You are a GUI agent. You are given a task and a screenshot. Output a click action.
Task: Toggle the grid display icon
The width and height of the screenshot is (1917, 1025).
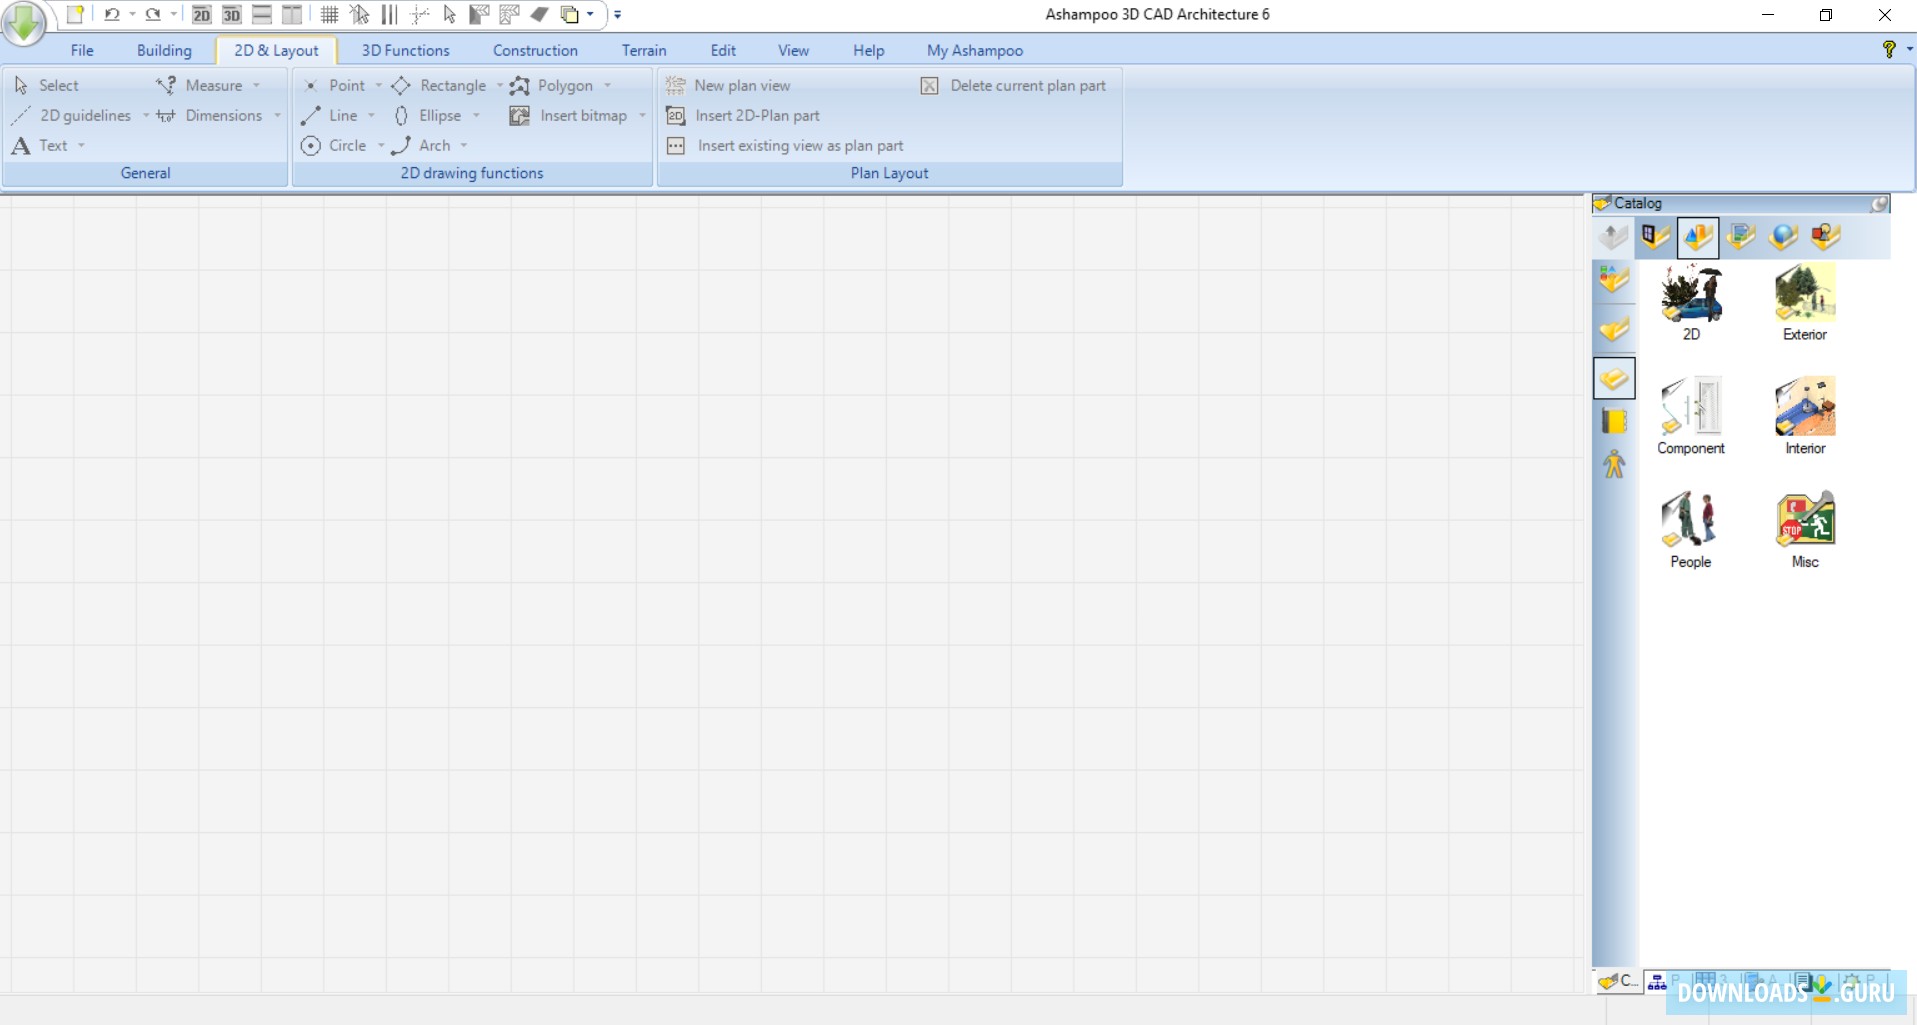329,15
